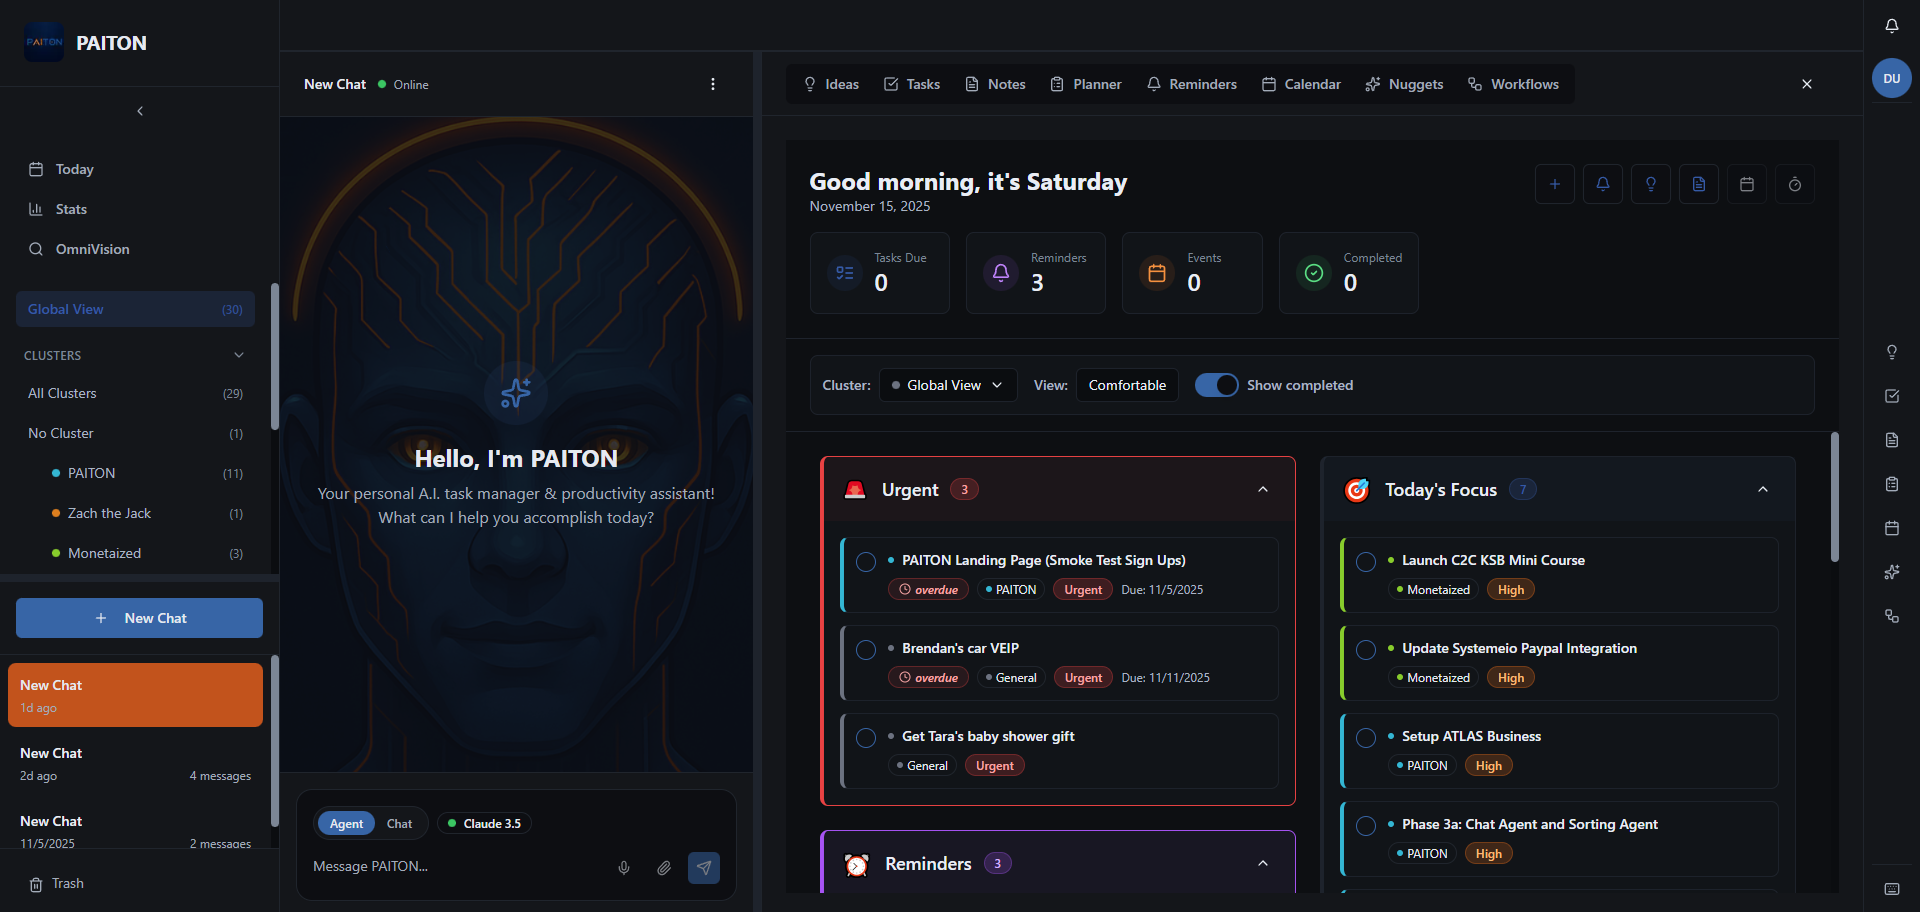
Task: Switch to Chat mode in message box
Action: point(399,823)
